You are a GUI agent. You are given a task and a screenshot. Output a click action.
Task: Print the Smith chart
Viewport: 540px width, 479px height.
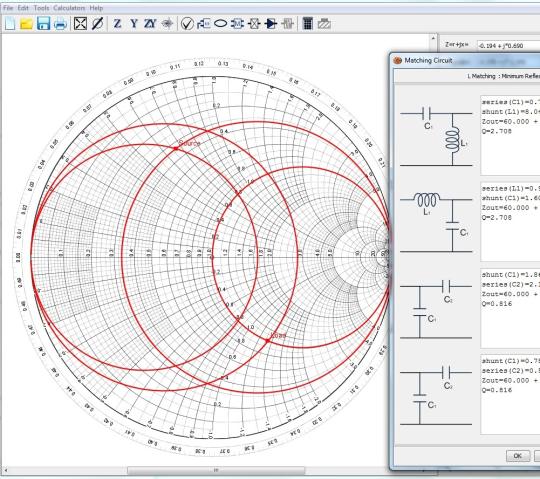[60, 24]
